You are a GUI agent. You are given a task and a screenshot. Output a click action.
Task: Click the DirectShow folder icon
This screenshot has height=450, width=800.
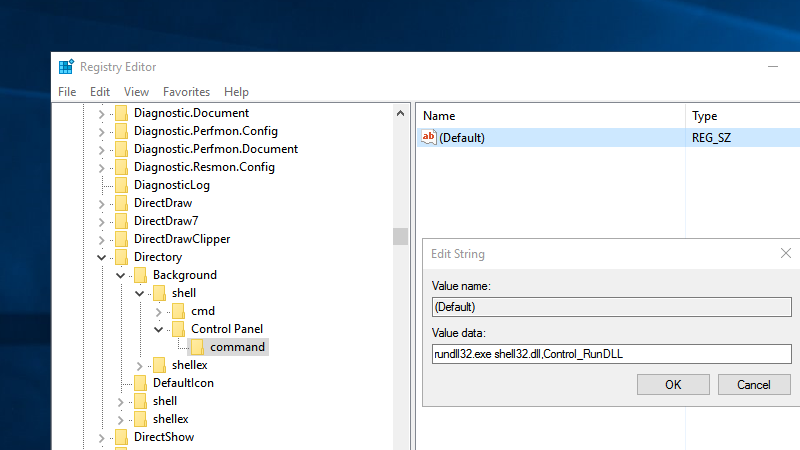121,437
